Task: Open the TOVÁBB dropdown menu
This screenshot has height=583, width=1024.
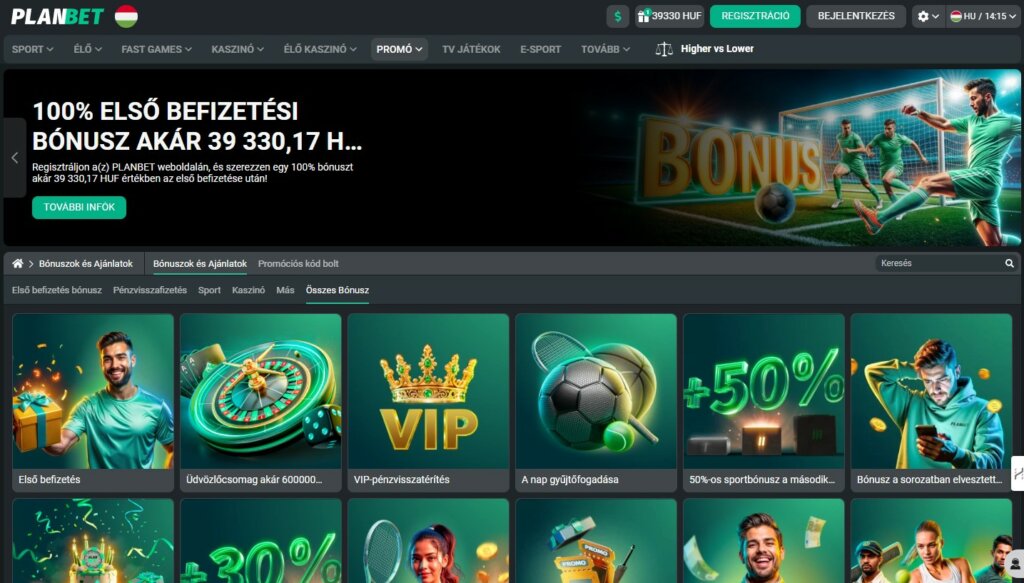Action: pyautogui.click(x=605, y=49)
